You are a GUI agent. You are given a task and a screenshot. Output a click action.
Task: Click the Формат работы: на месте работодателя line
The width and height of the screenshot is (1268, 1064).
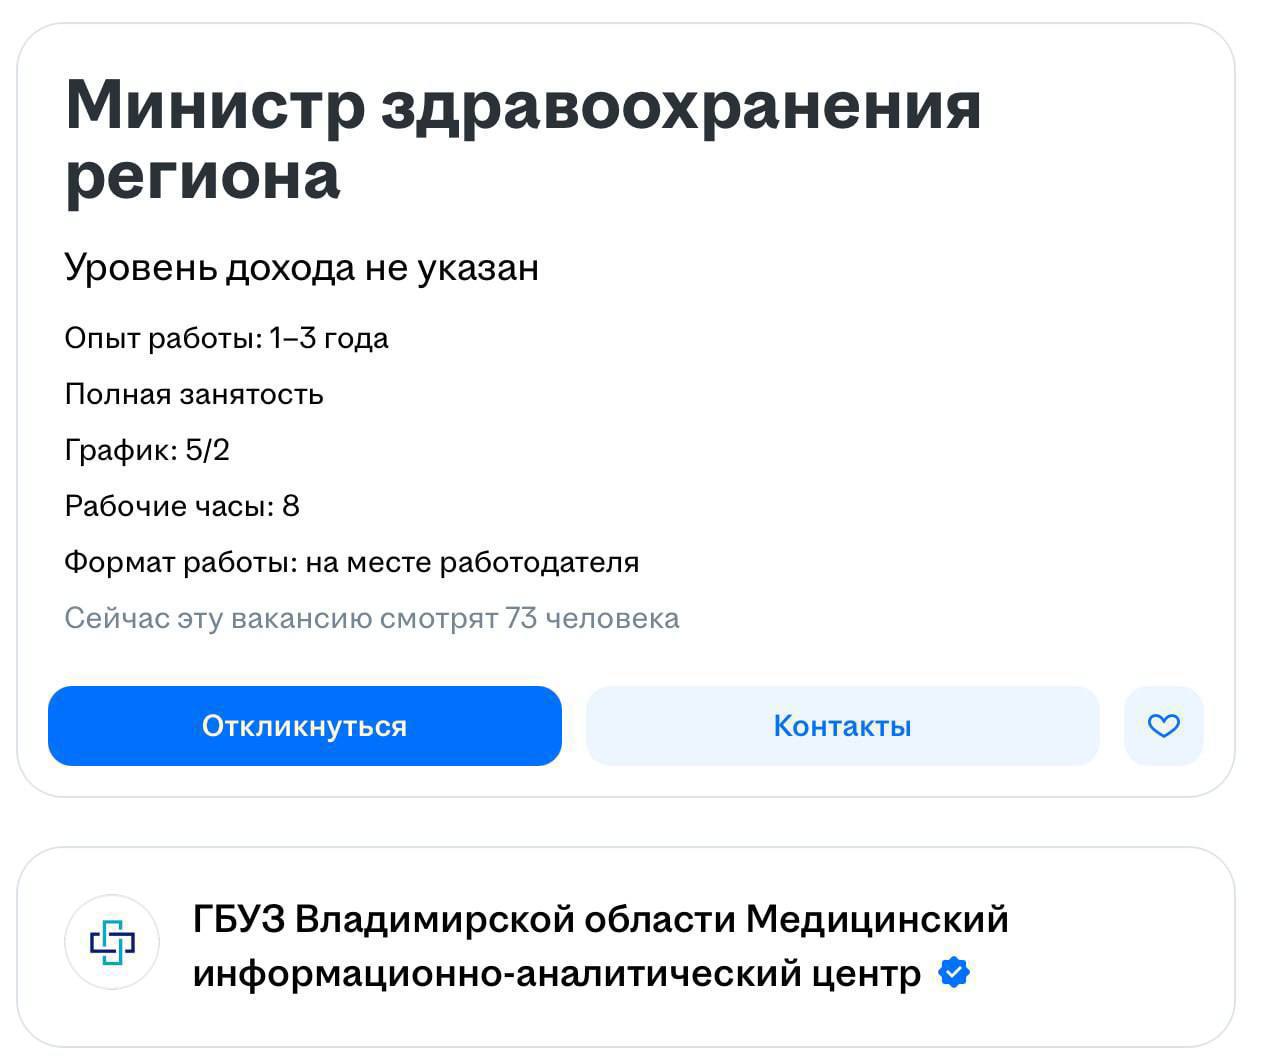(352, 562)
